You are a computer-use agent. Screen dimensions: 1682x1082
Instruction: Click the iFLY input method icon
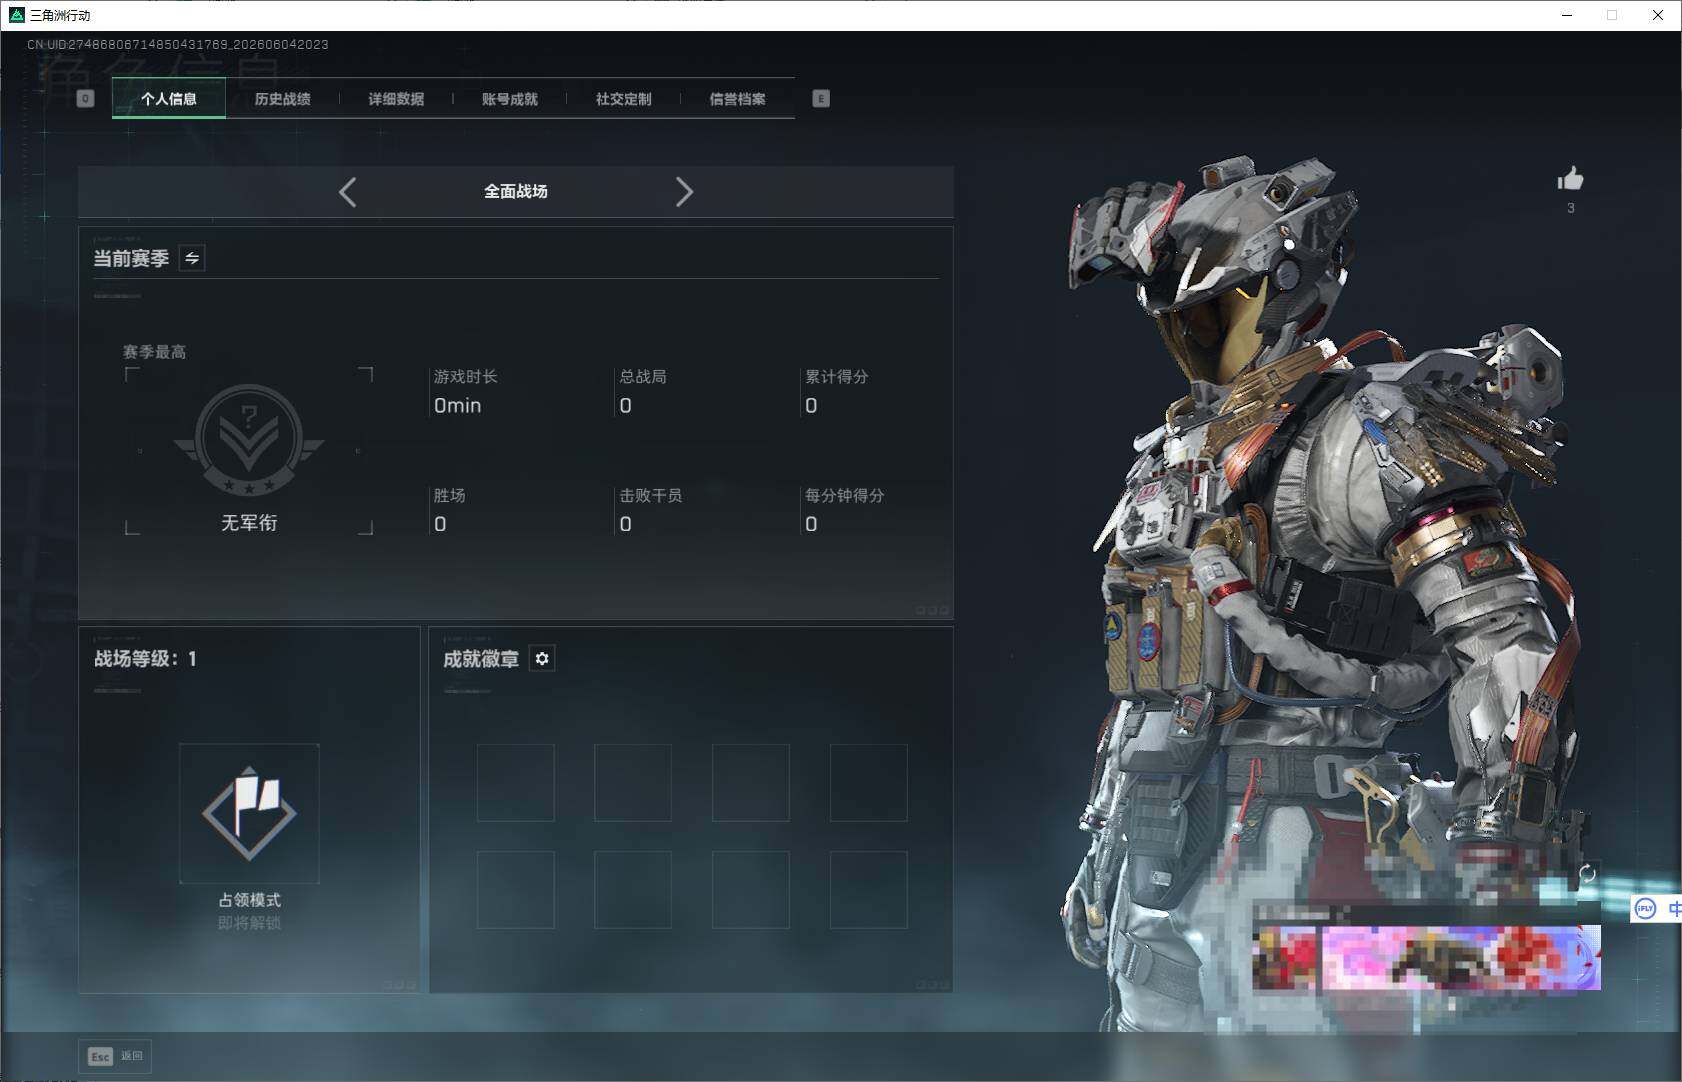1645,909
